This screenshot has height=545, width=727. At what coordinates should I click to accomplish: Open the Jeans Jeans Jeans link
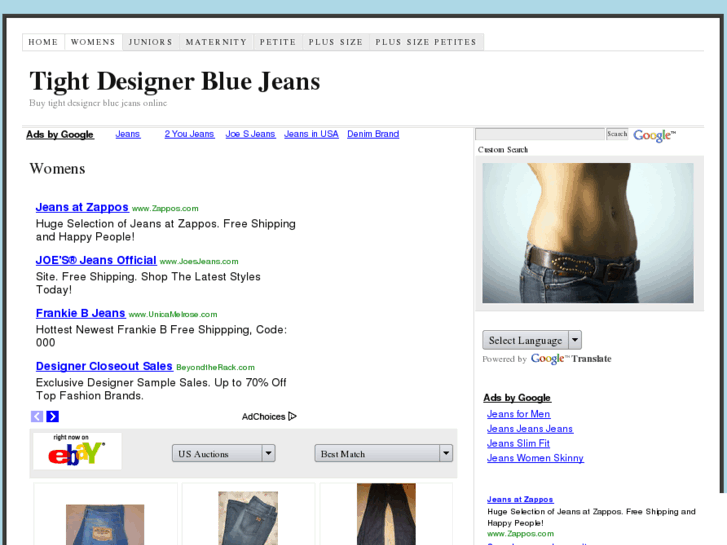[530, 429]
